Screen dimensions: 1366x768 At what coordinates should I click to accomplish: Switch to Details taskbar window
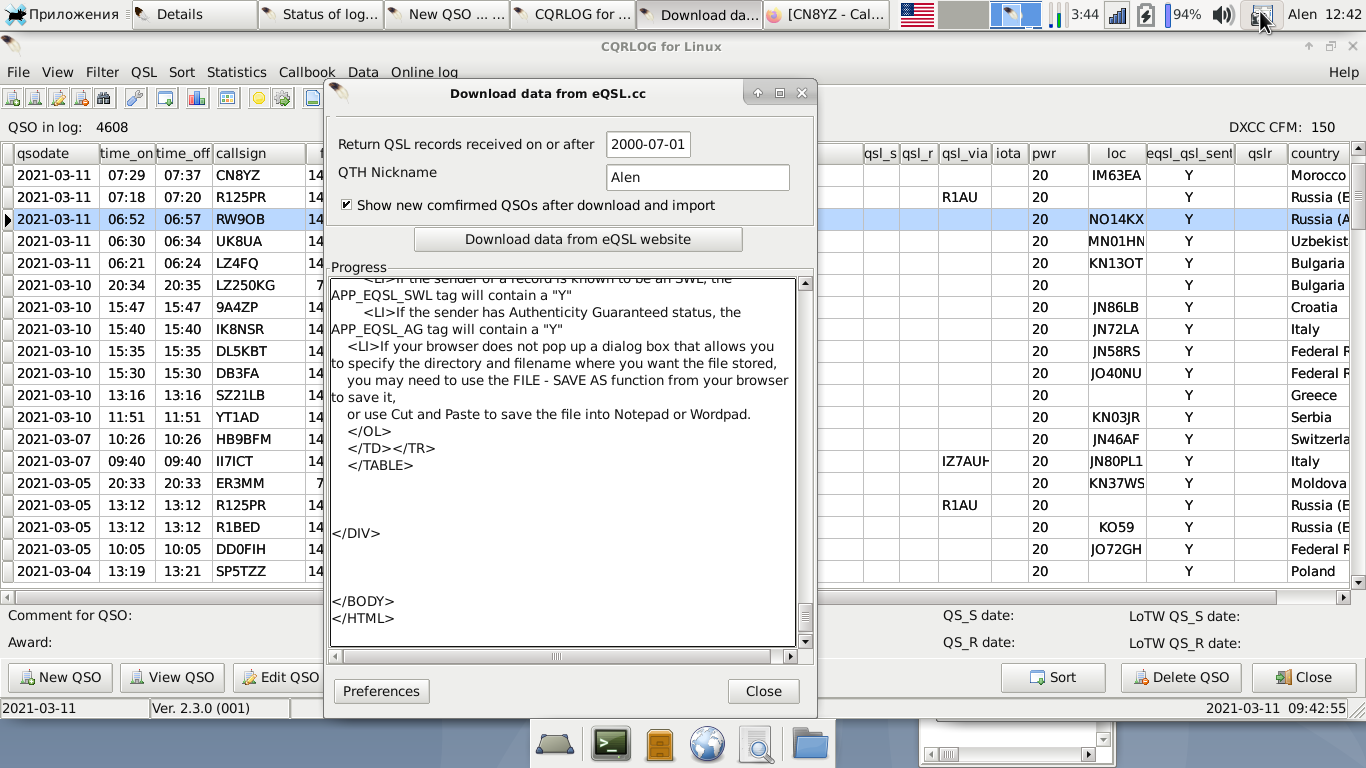(194, 14)
